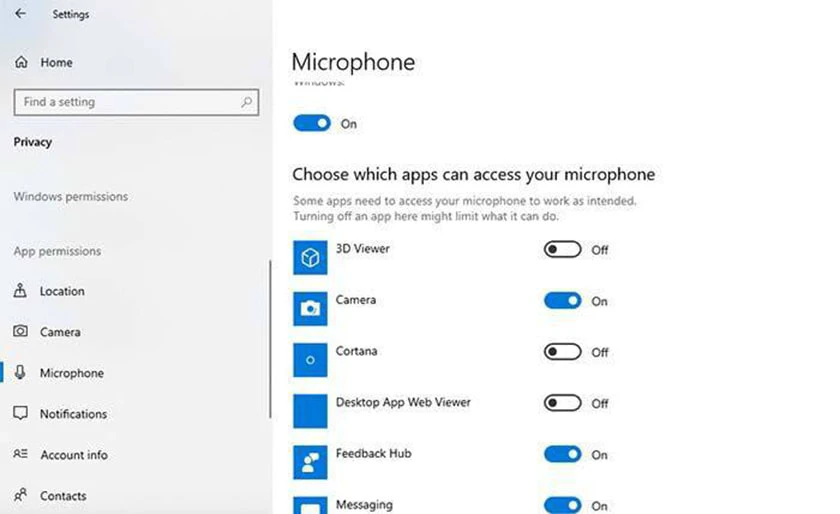Image resolution: width=840 pixels, height=514 pixels.
Task: Go to Camera privacy page
Action: coord(60,332)
